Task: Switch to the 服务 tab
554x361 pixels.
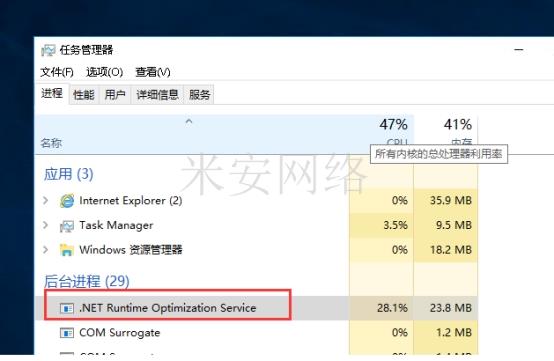Action: point(199,95)
